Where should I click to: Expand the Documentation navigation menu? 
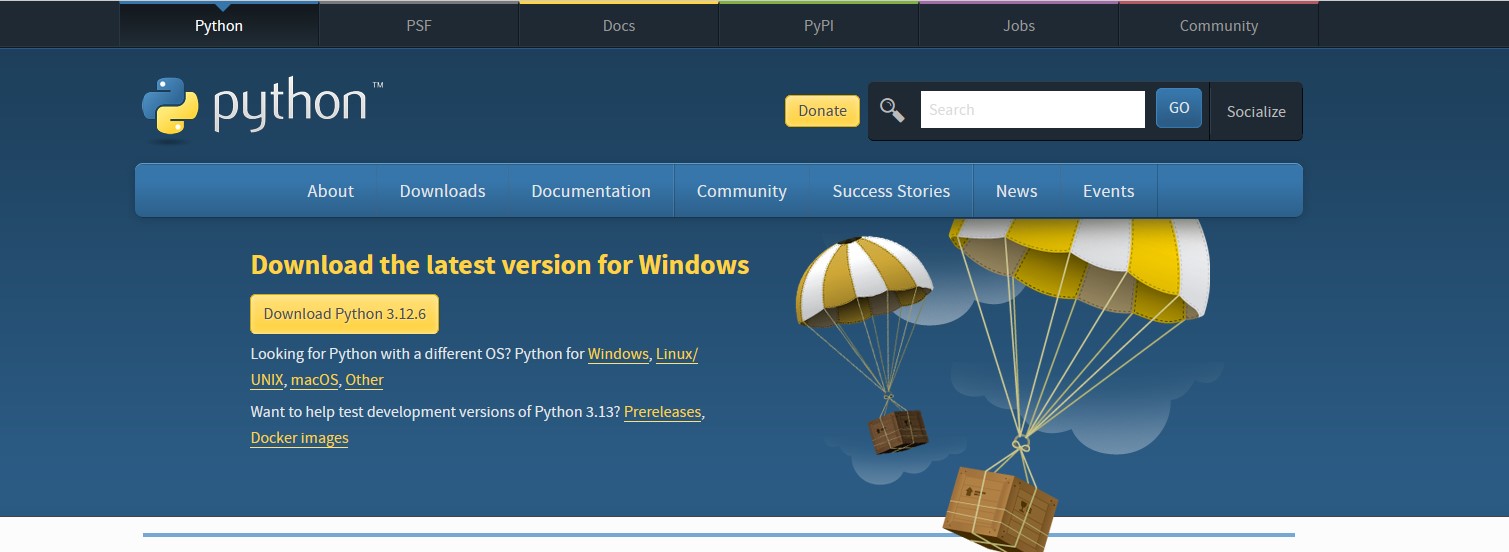pyautogui.click(x=591, y=191)
